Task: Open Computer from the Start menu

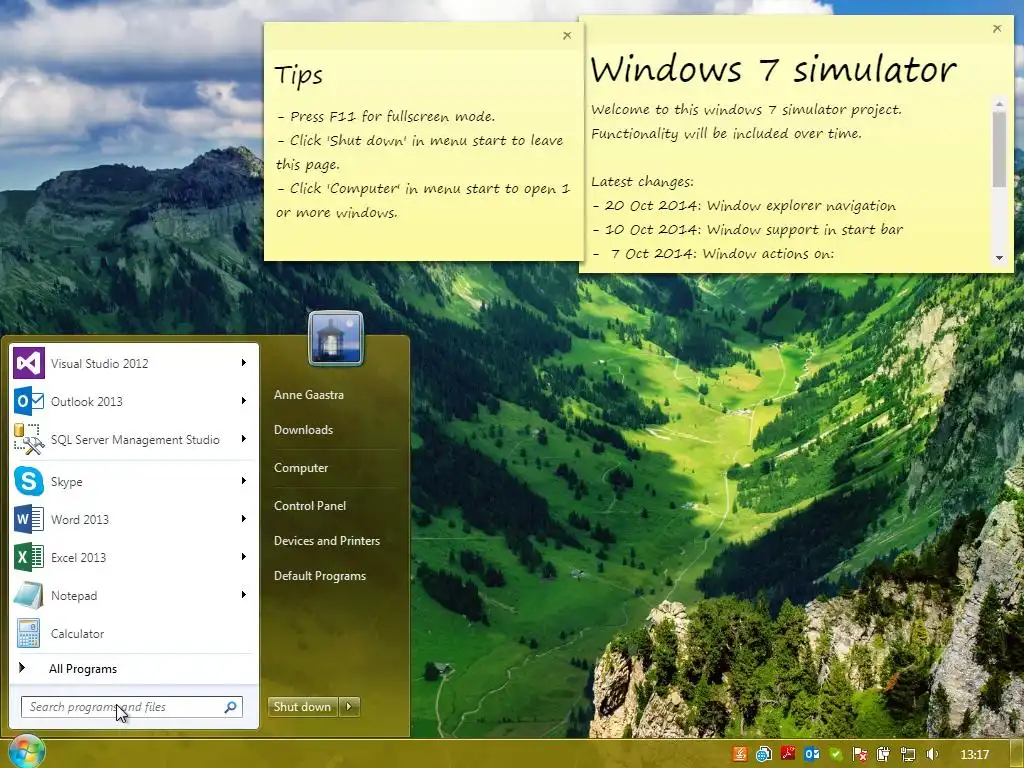Action: [301, 468]
